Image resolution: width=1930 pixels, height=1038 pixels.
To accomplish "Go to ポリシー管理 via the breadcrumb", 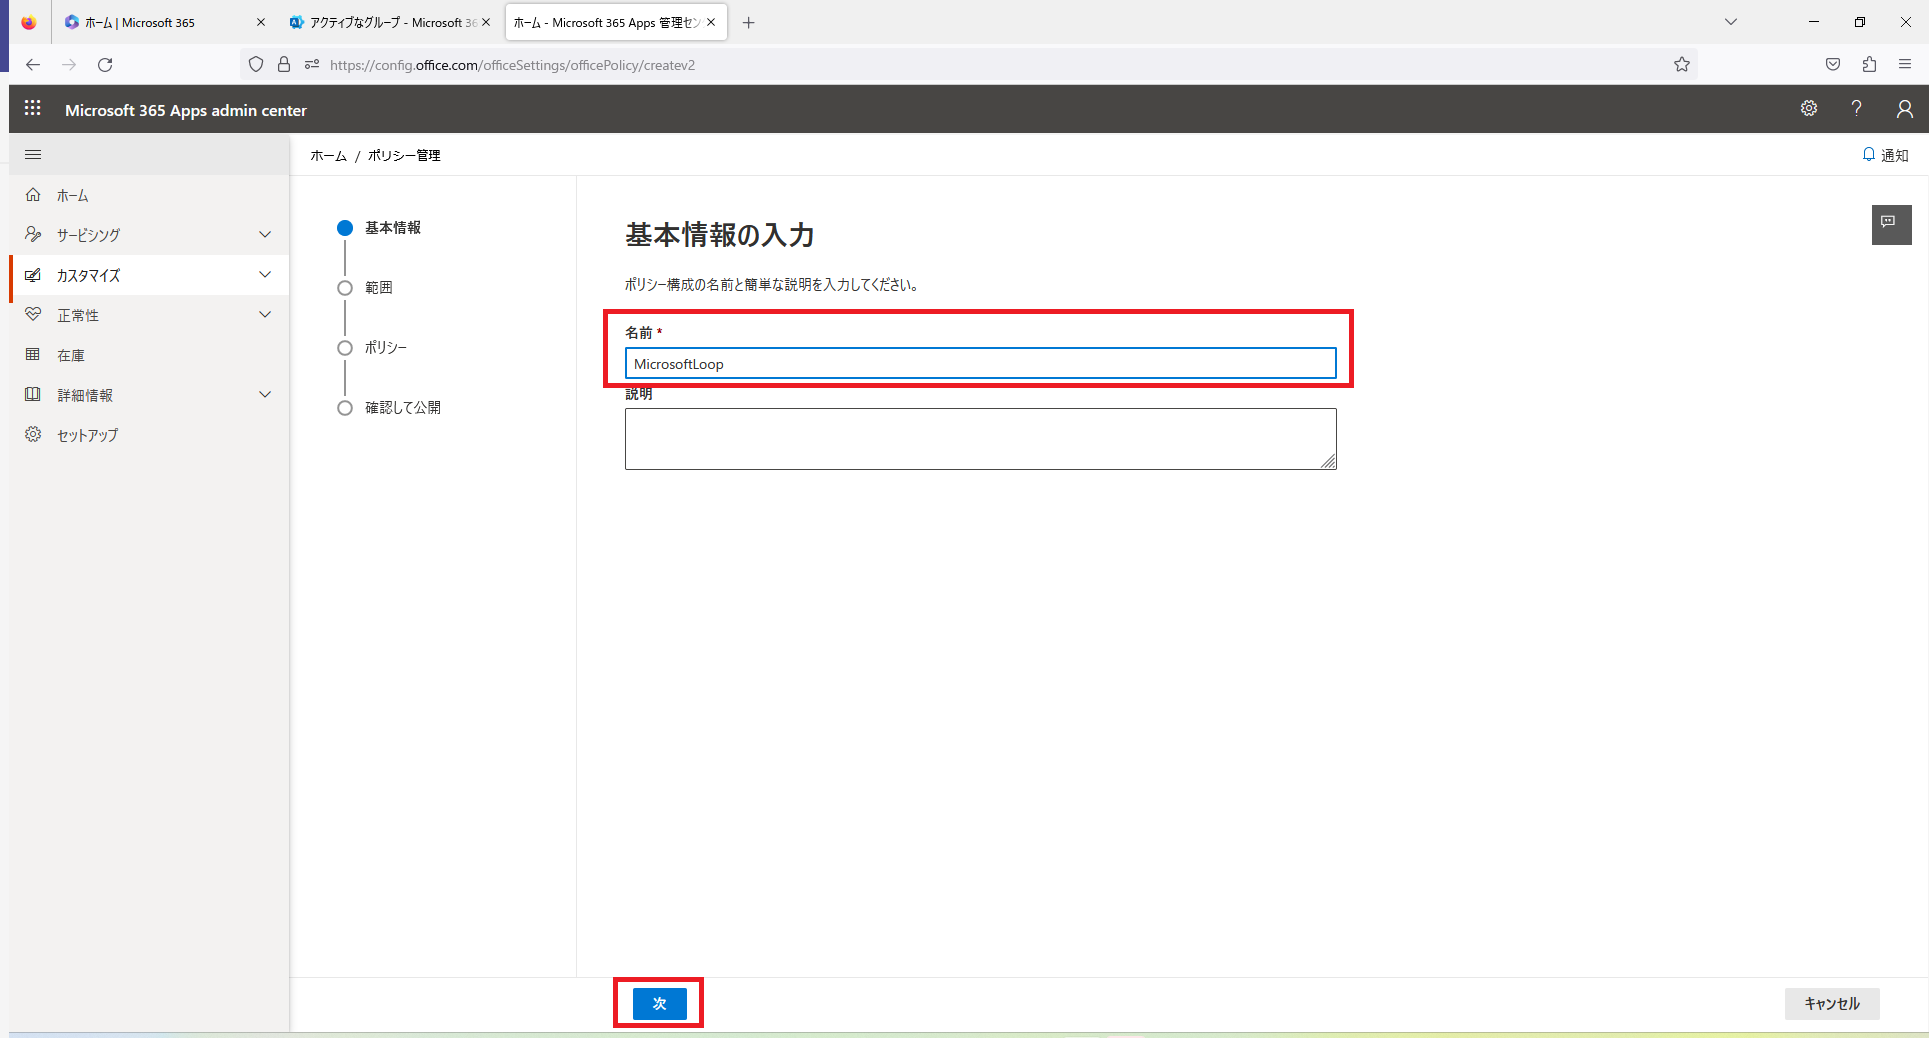I will (404, 155).
